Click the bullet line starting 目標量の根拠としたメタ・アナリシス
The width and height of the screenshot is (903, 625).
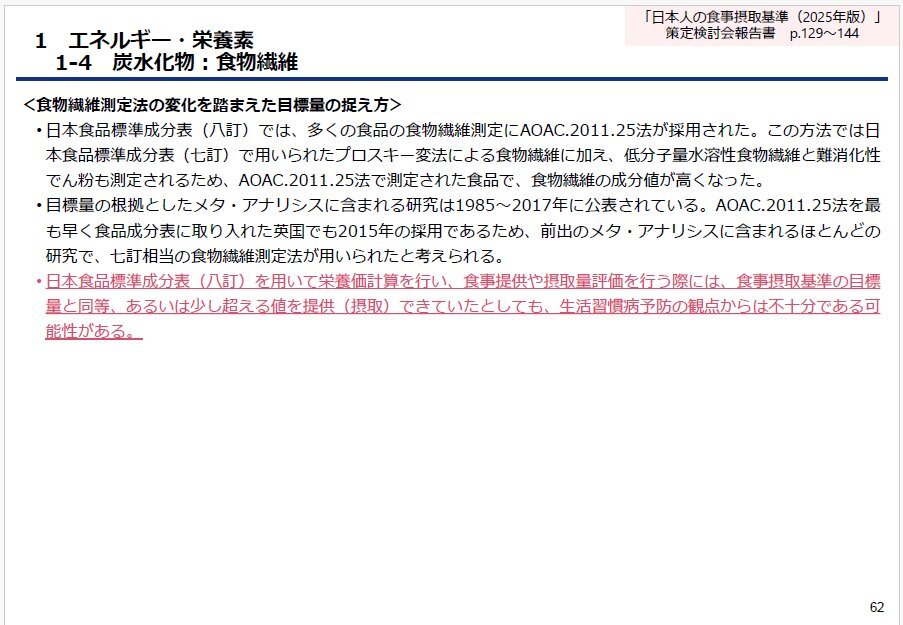(x=462, y=206)
